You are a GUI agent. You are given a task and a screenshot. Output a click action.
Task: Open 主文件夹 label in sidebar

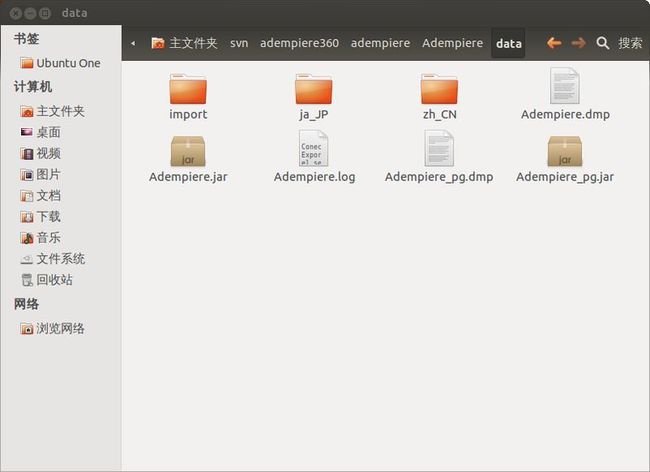point(61,111)
